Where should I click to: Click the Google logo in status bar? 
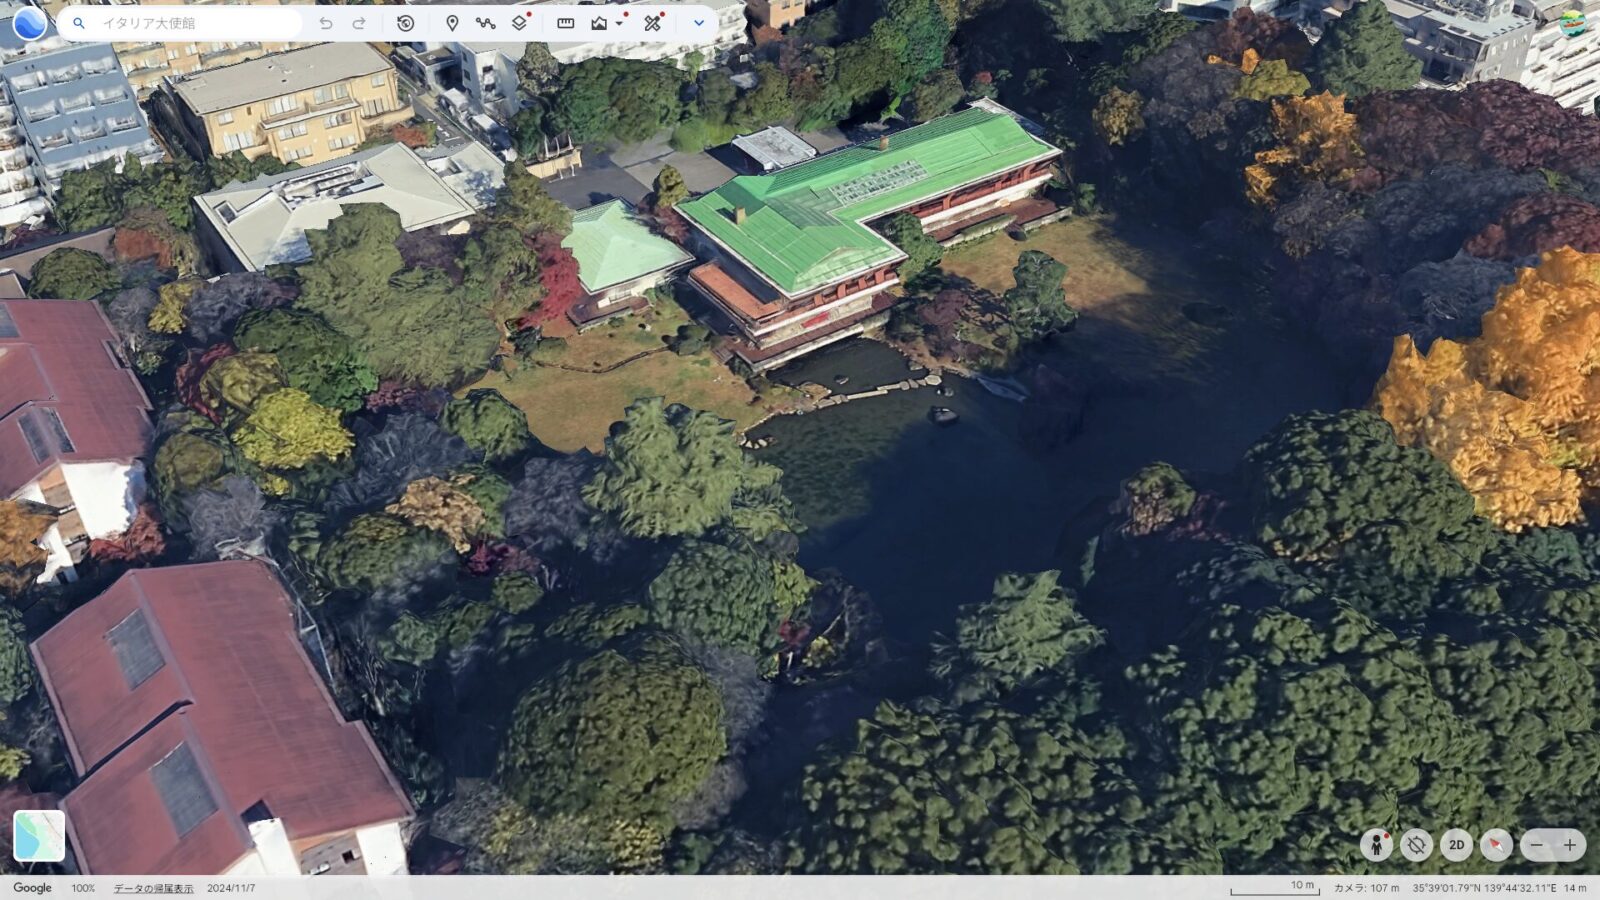point(32,888)
